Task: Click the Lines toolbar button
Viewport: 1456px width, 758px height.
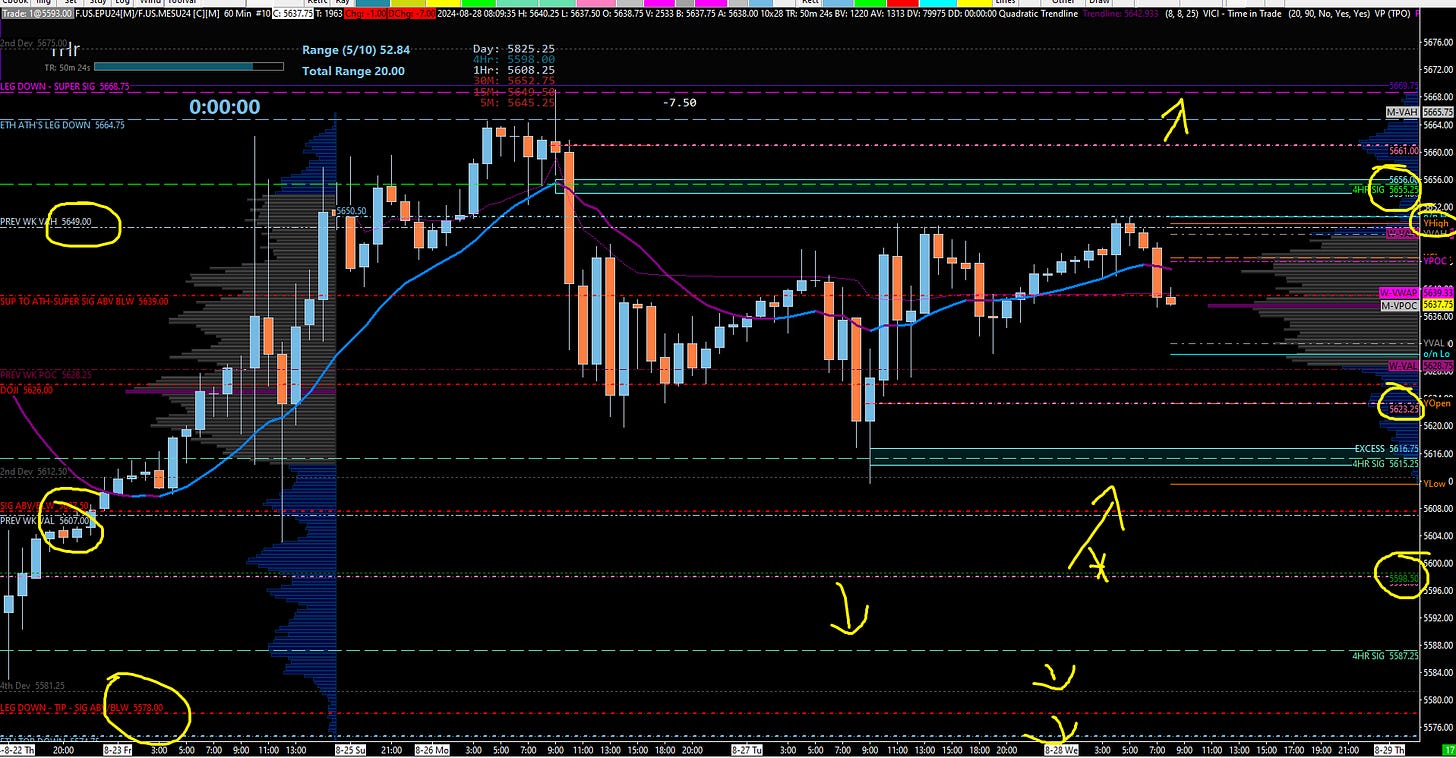Action: click(x=1005, y=4)
